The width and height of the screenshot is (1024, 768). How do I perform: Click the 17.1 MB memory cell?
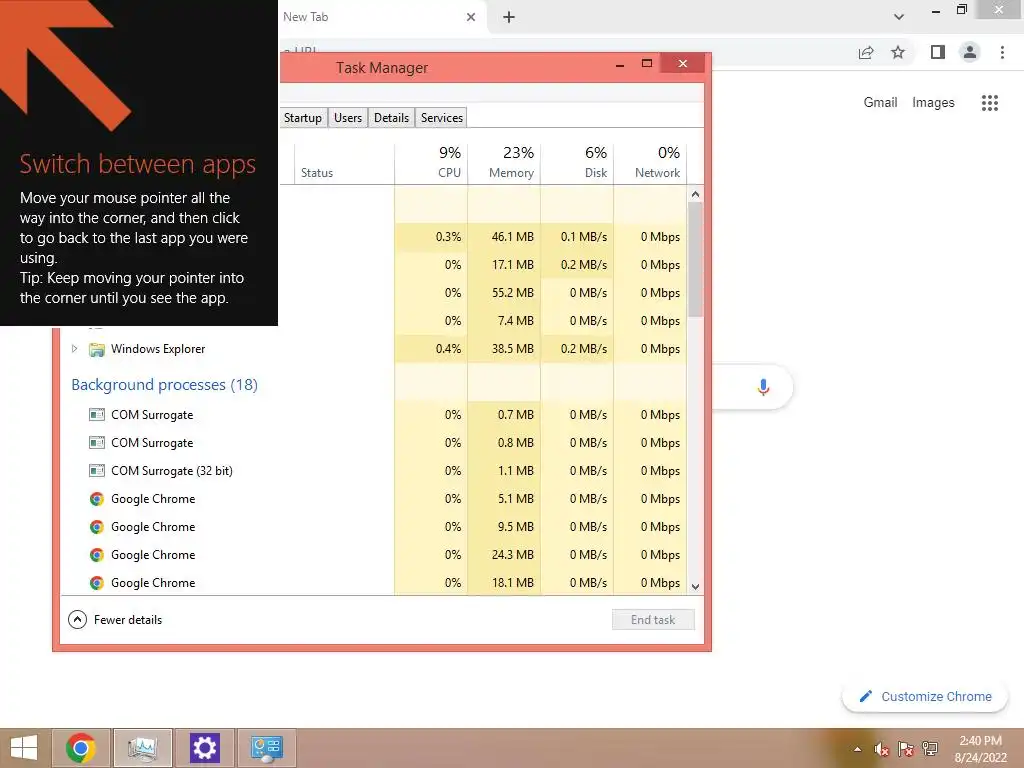pyautogui.click(x=504, y=264)
